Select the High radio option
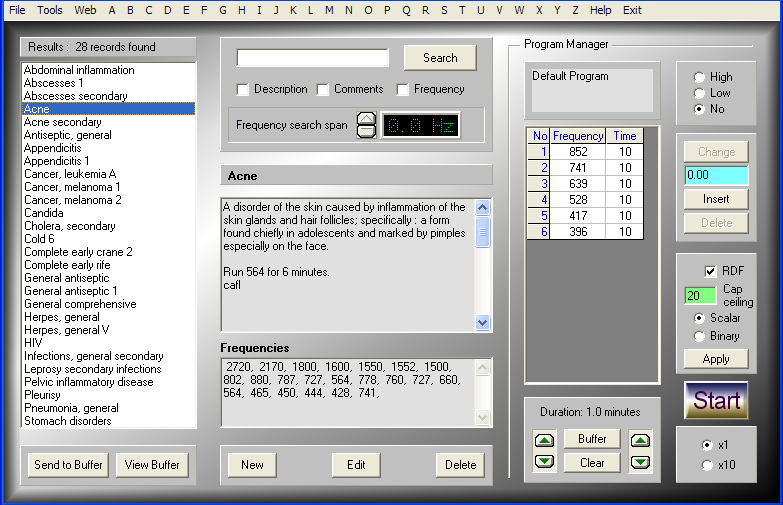The image size is (783, 505). tap(699, 77)
